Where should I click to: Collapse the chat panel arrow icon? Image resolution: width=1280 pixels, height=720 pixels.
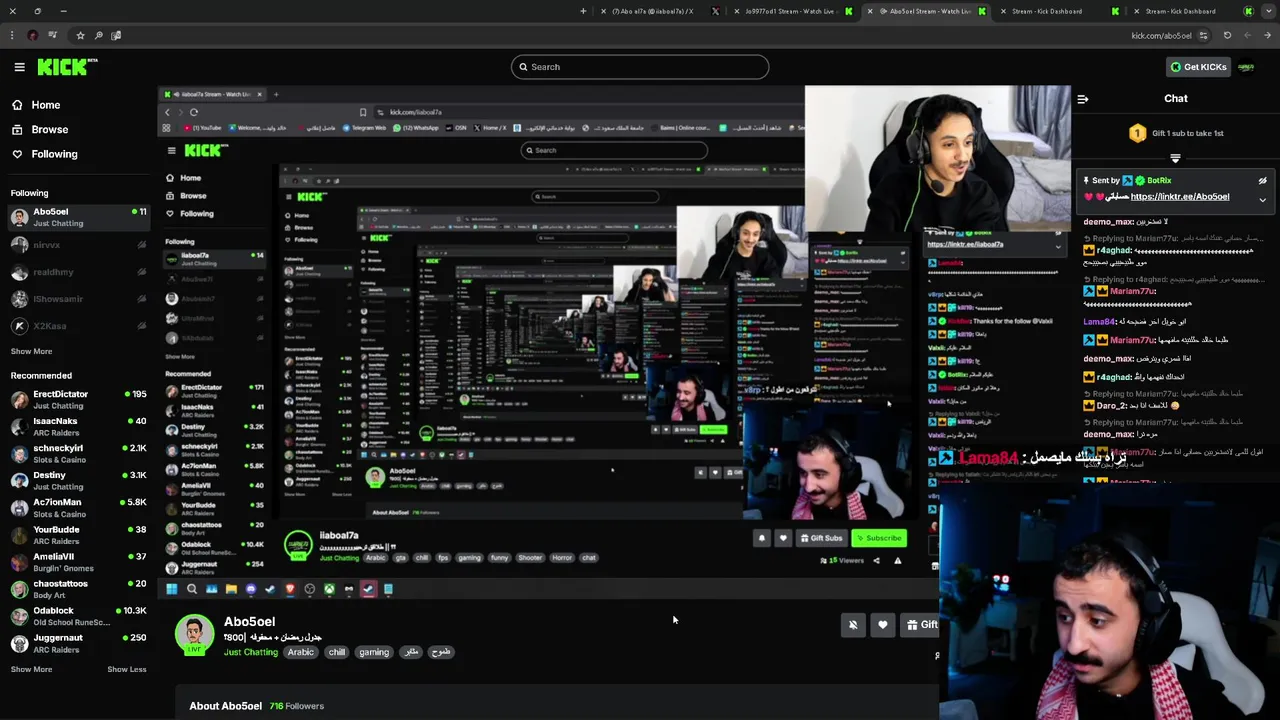pos(1082,99)
